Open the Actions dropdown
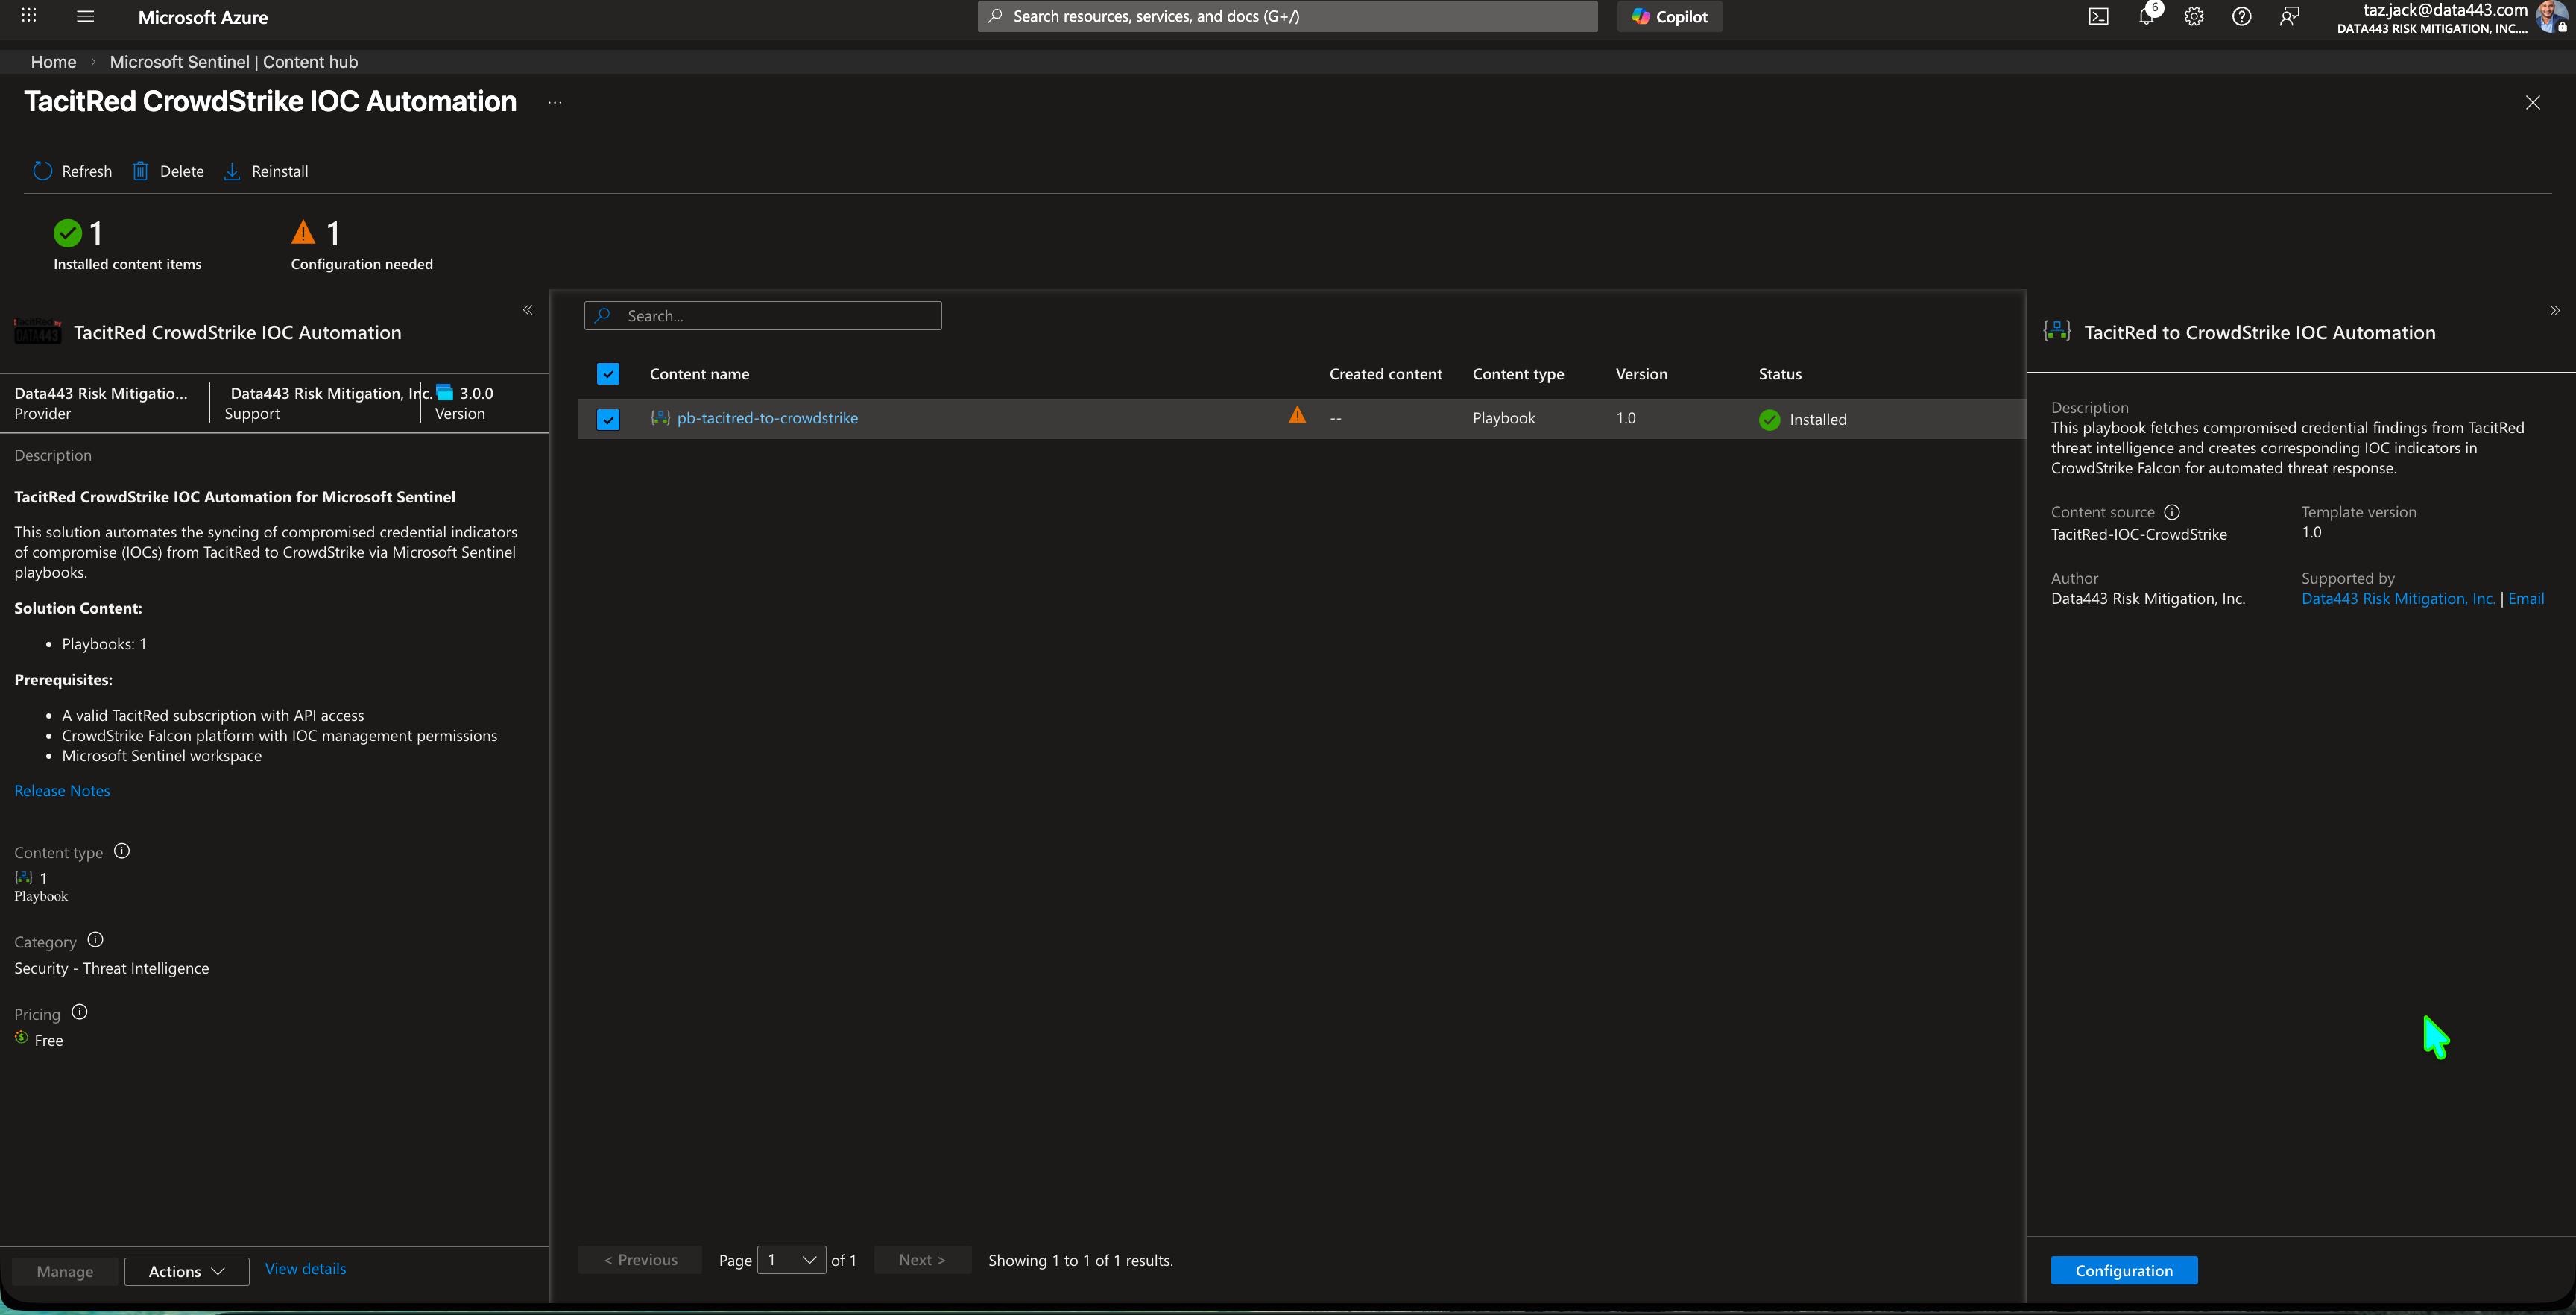 click(x=186, y=1271)
